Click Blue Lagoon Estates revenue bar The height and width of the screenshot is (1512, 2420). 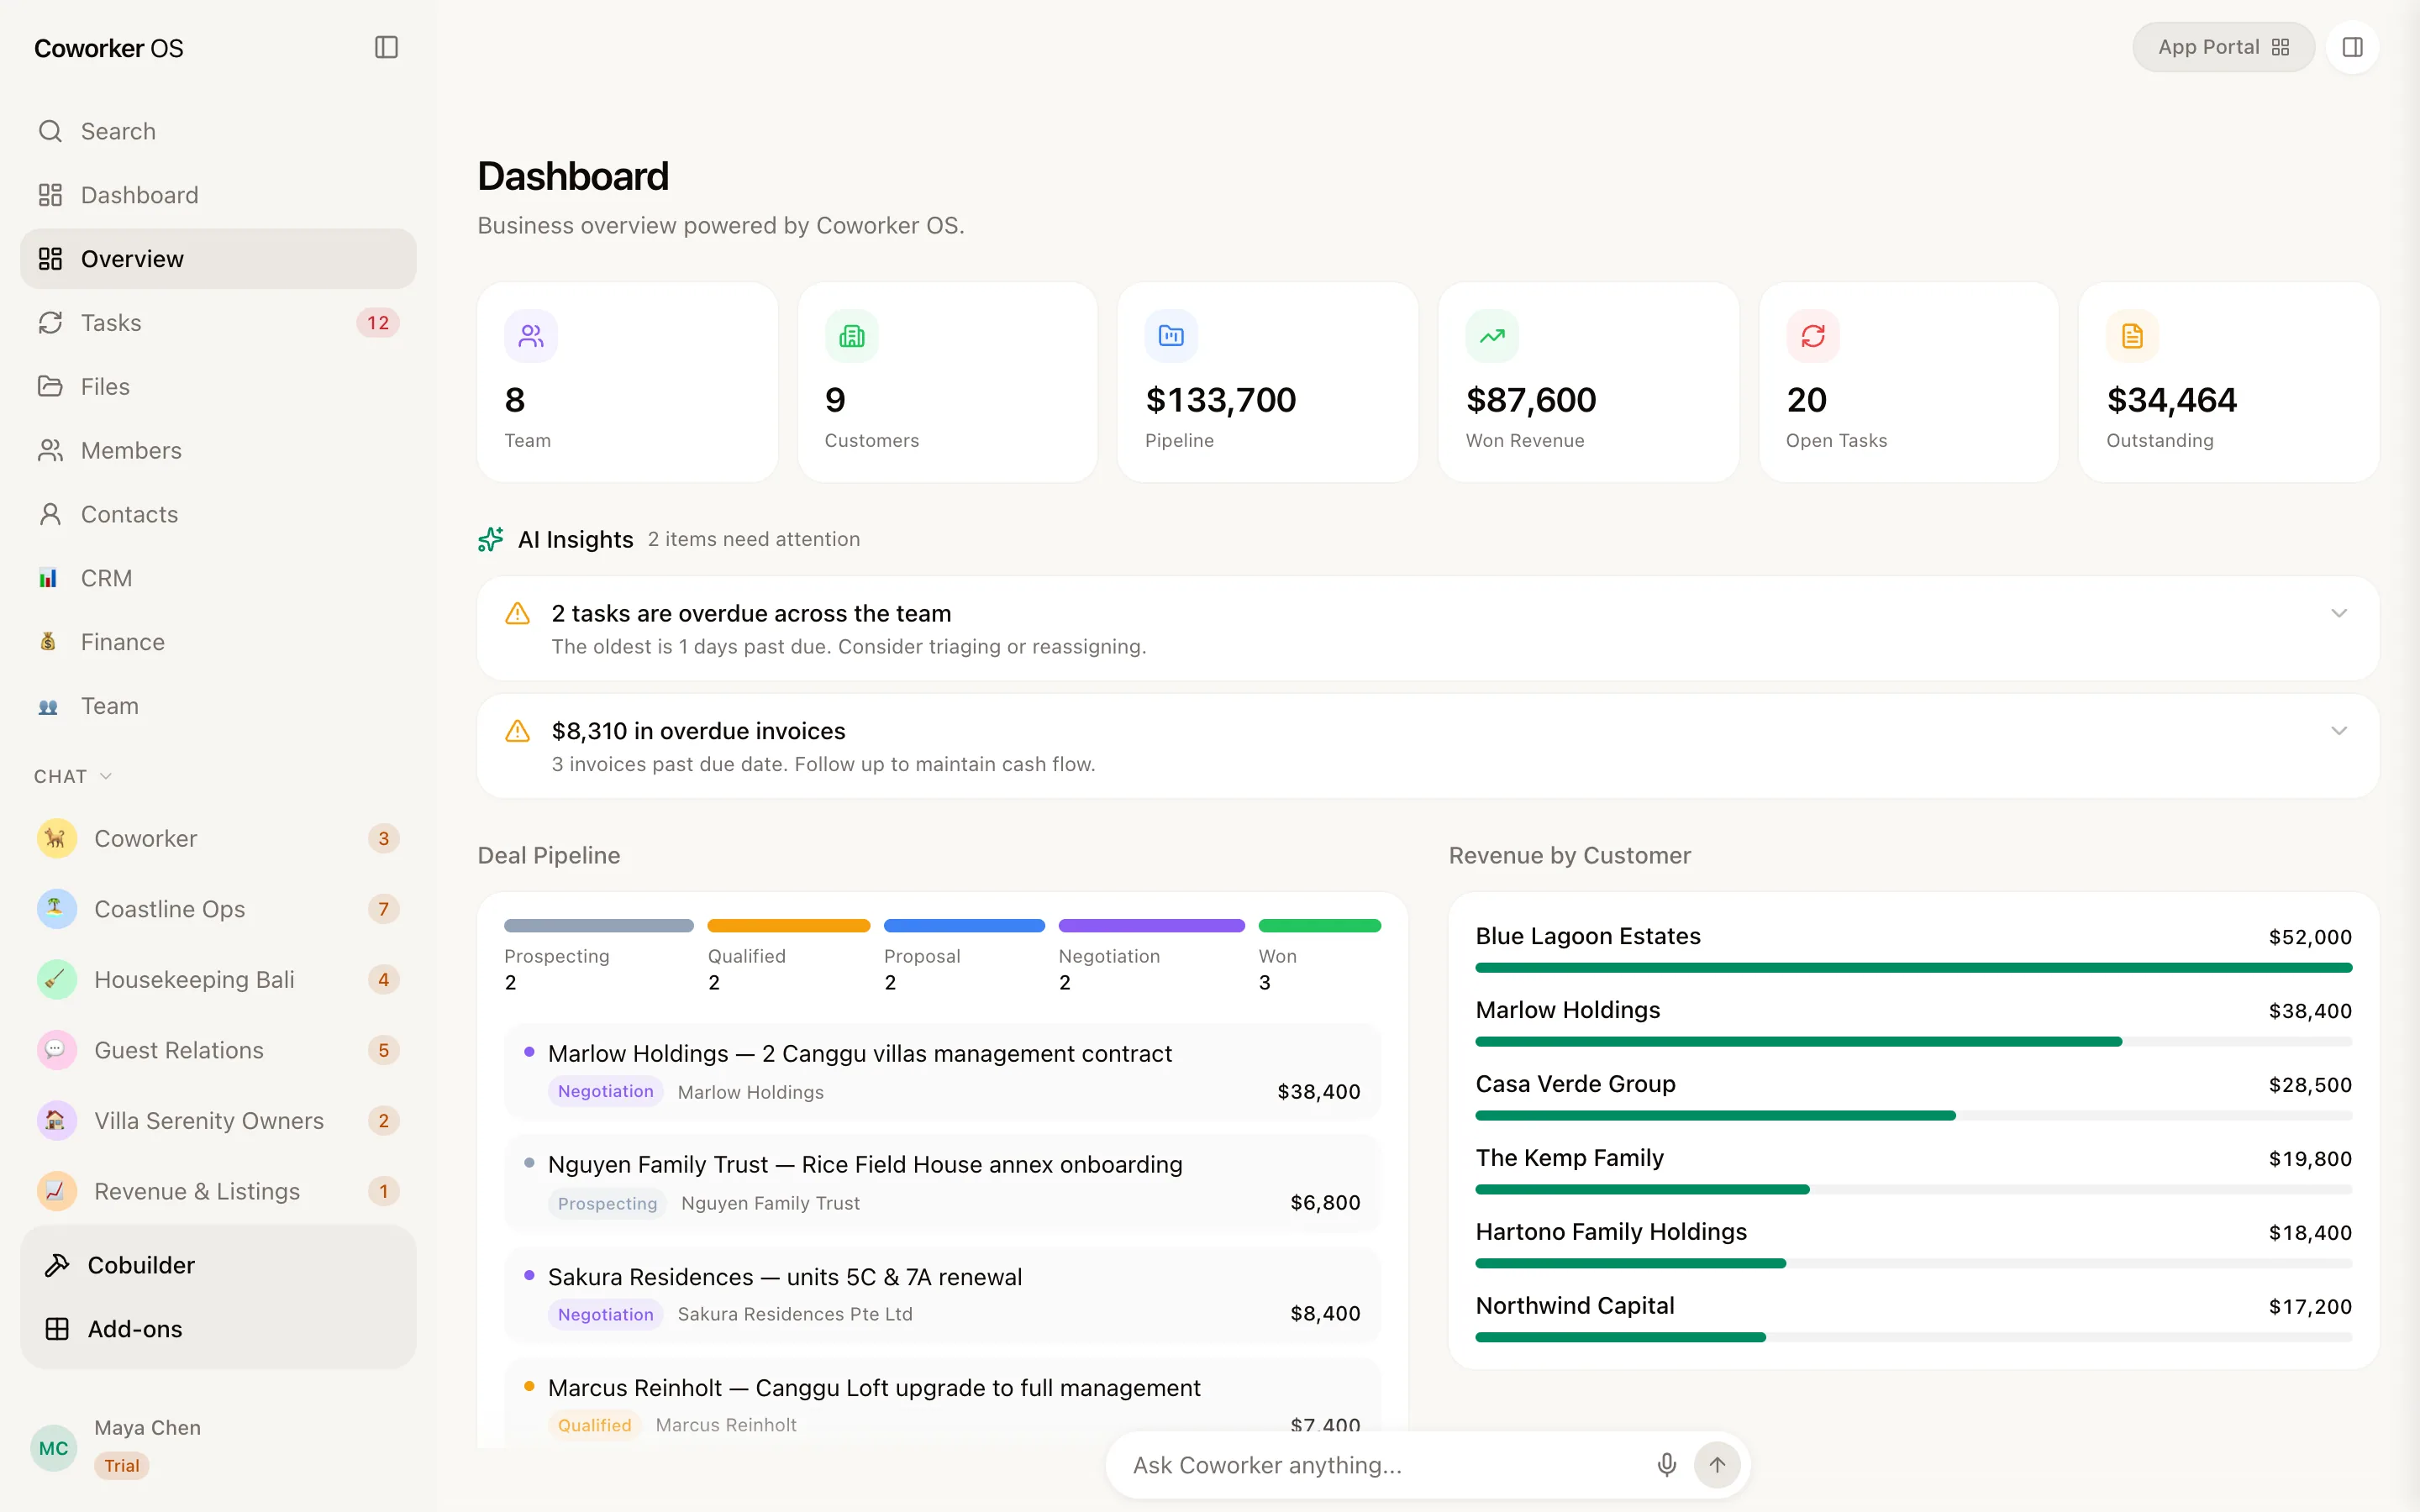click(x=1913, y=968)
